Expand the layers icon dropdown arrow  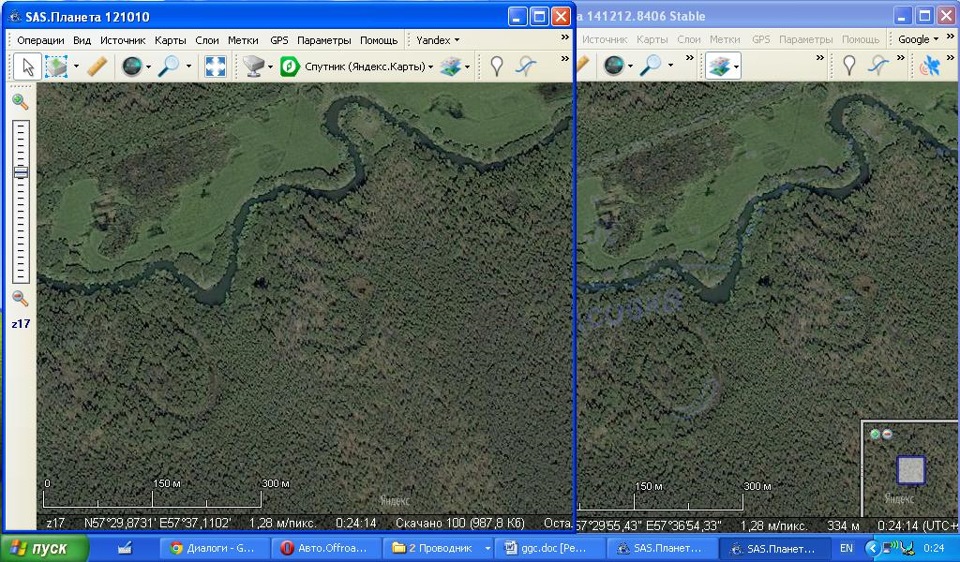468,66
